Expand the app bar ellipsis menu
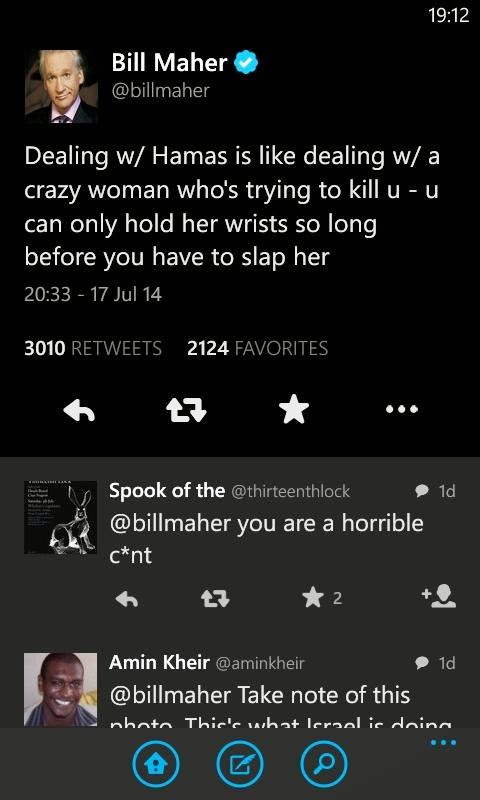 coord(441,742)
